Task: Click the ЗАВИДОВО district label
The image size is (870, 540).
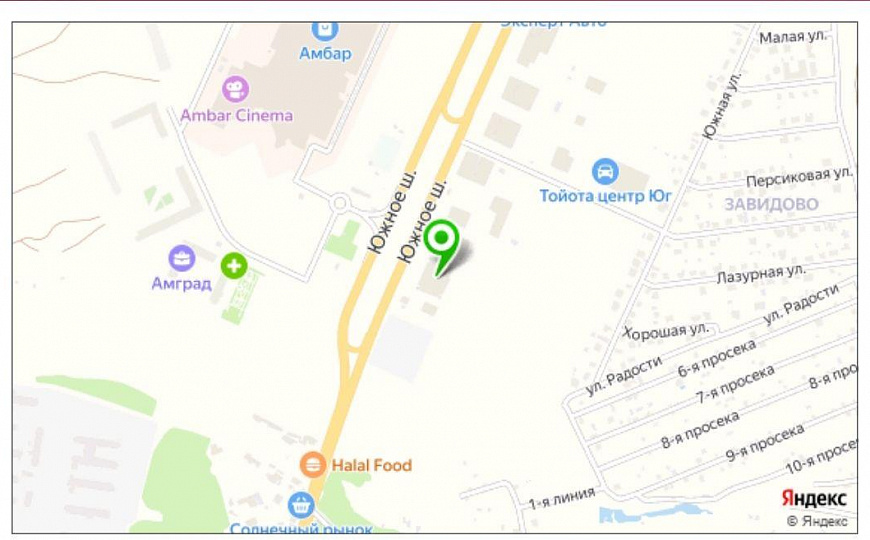Action: (x=772, y=204)
